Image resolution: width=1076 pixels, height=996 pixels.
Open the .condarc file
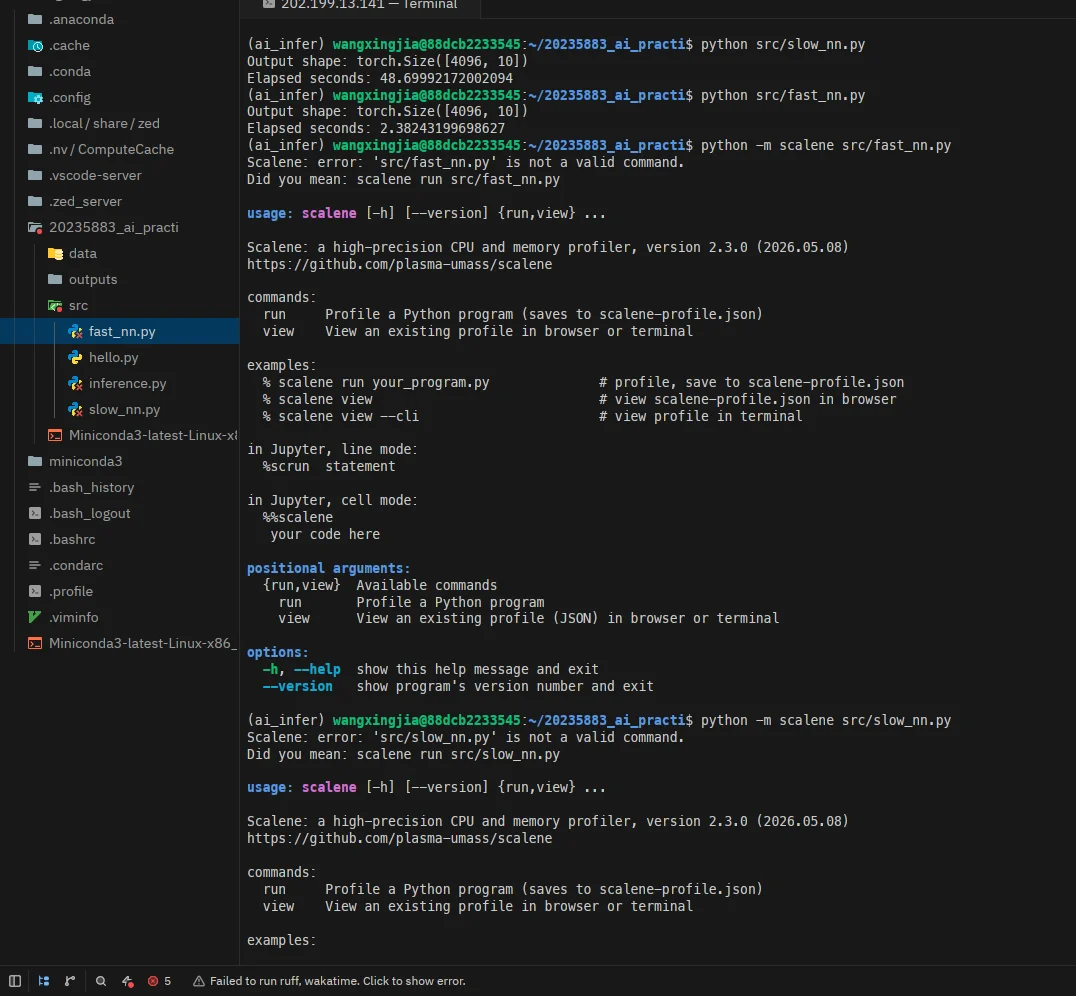tap(119, 566)
